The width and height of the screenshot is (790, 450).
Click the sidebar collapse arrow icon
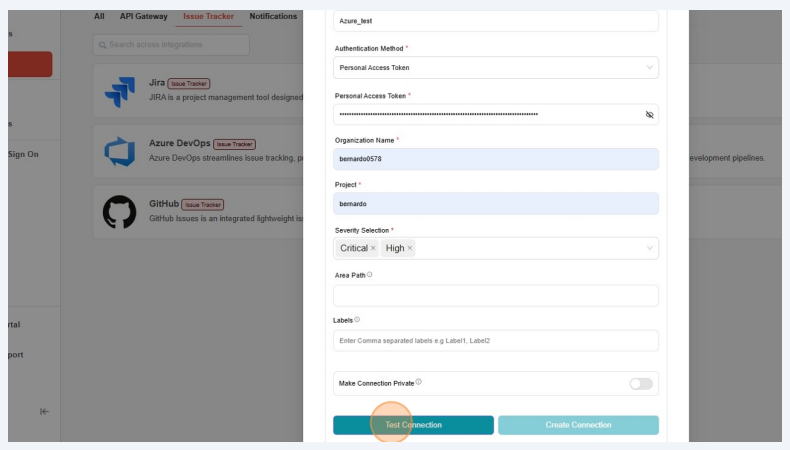tap(45, 412)
